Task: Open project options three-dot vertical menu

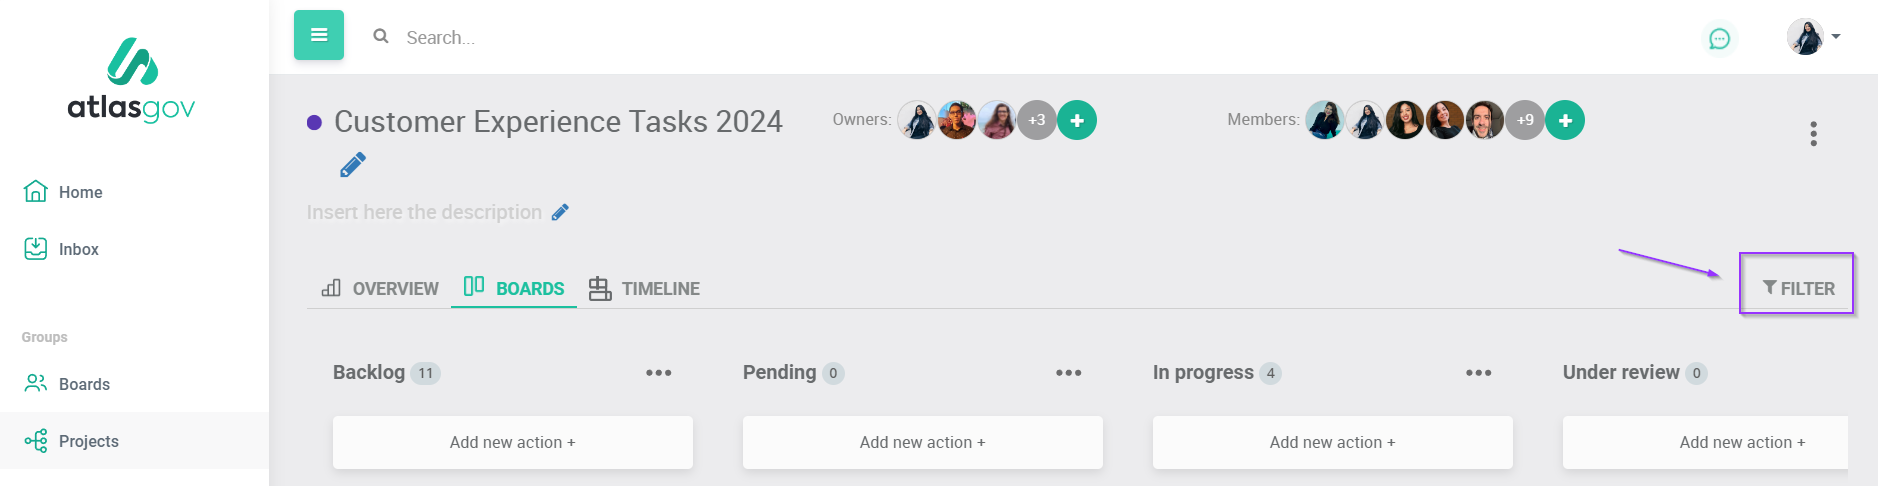Action: click(x=1813, y=134)
